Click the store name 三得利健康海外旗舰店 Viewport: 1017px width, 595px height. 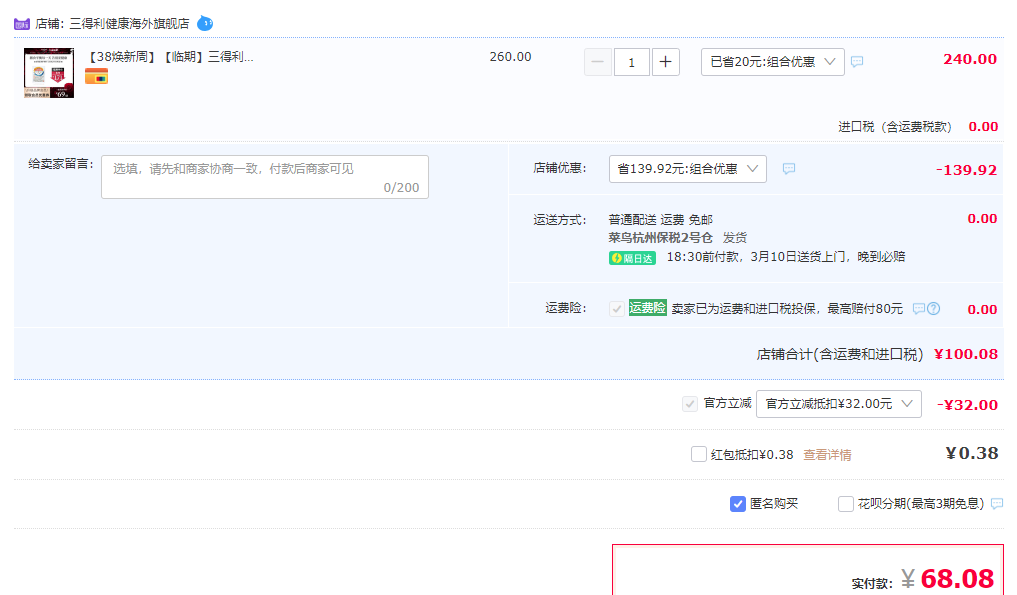(x=129, y=24)
